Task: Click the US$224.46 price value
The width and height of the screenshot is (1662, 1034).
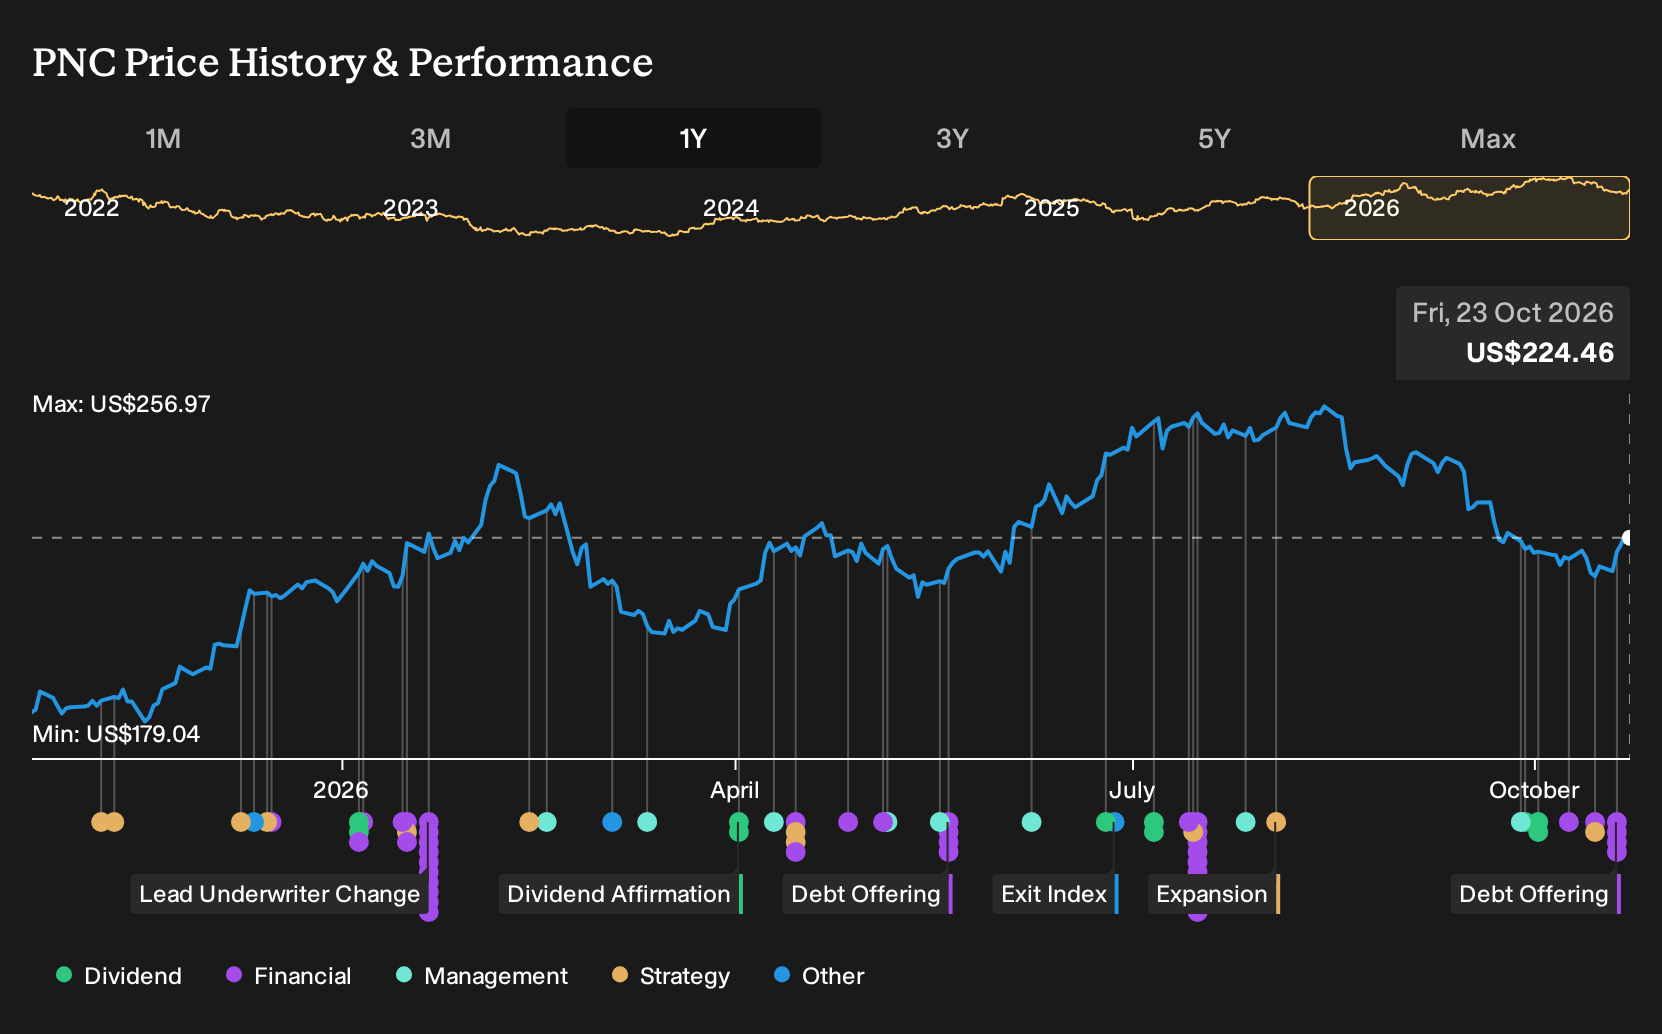Action: pos(1540,353)
